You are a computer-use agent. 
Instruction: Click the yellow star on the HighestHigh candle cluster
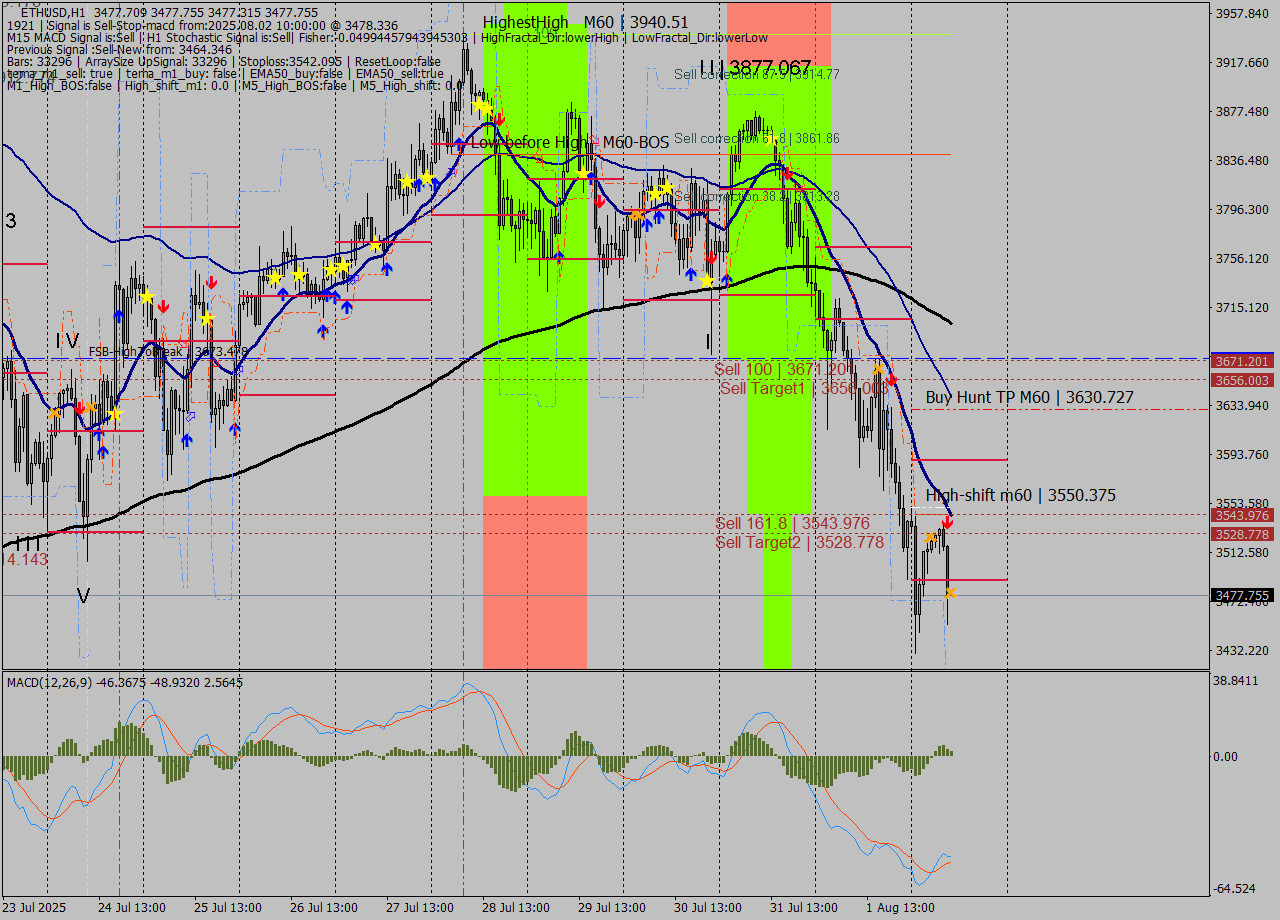[x=481, y=106]
